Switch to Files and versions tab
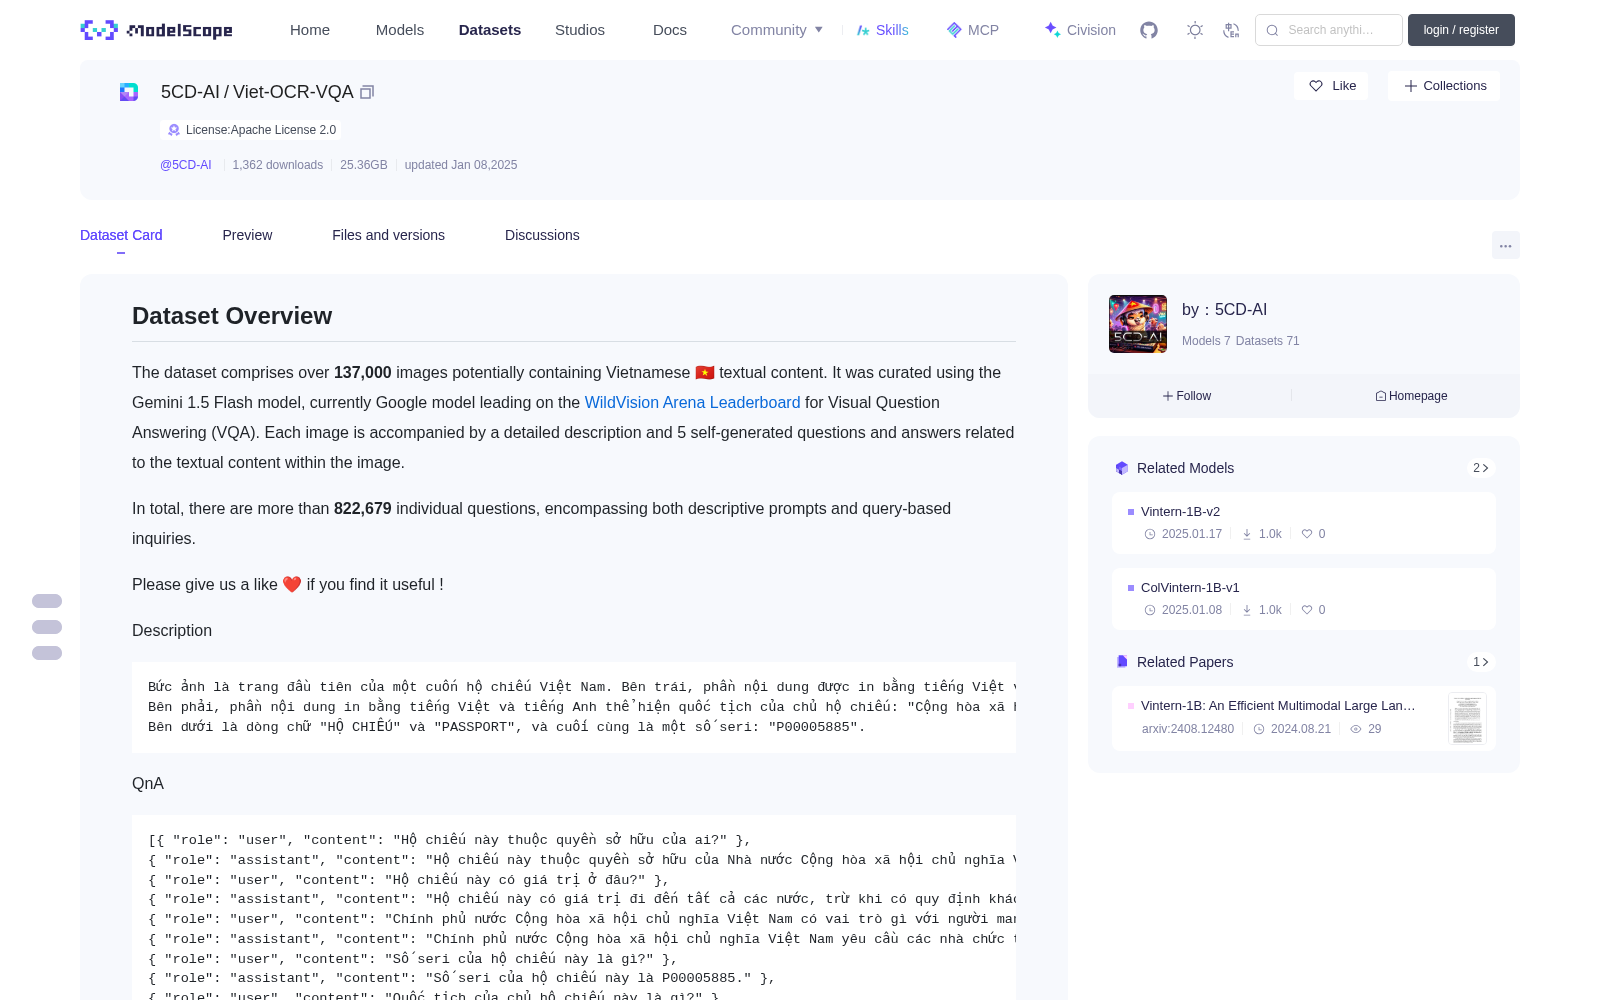The height and width of the screenshot is (1000, 1600). (388, 235)
